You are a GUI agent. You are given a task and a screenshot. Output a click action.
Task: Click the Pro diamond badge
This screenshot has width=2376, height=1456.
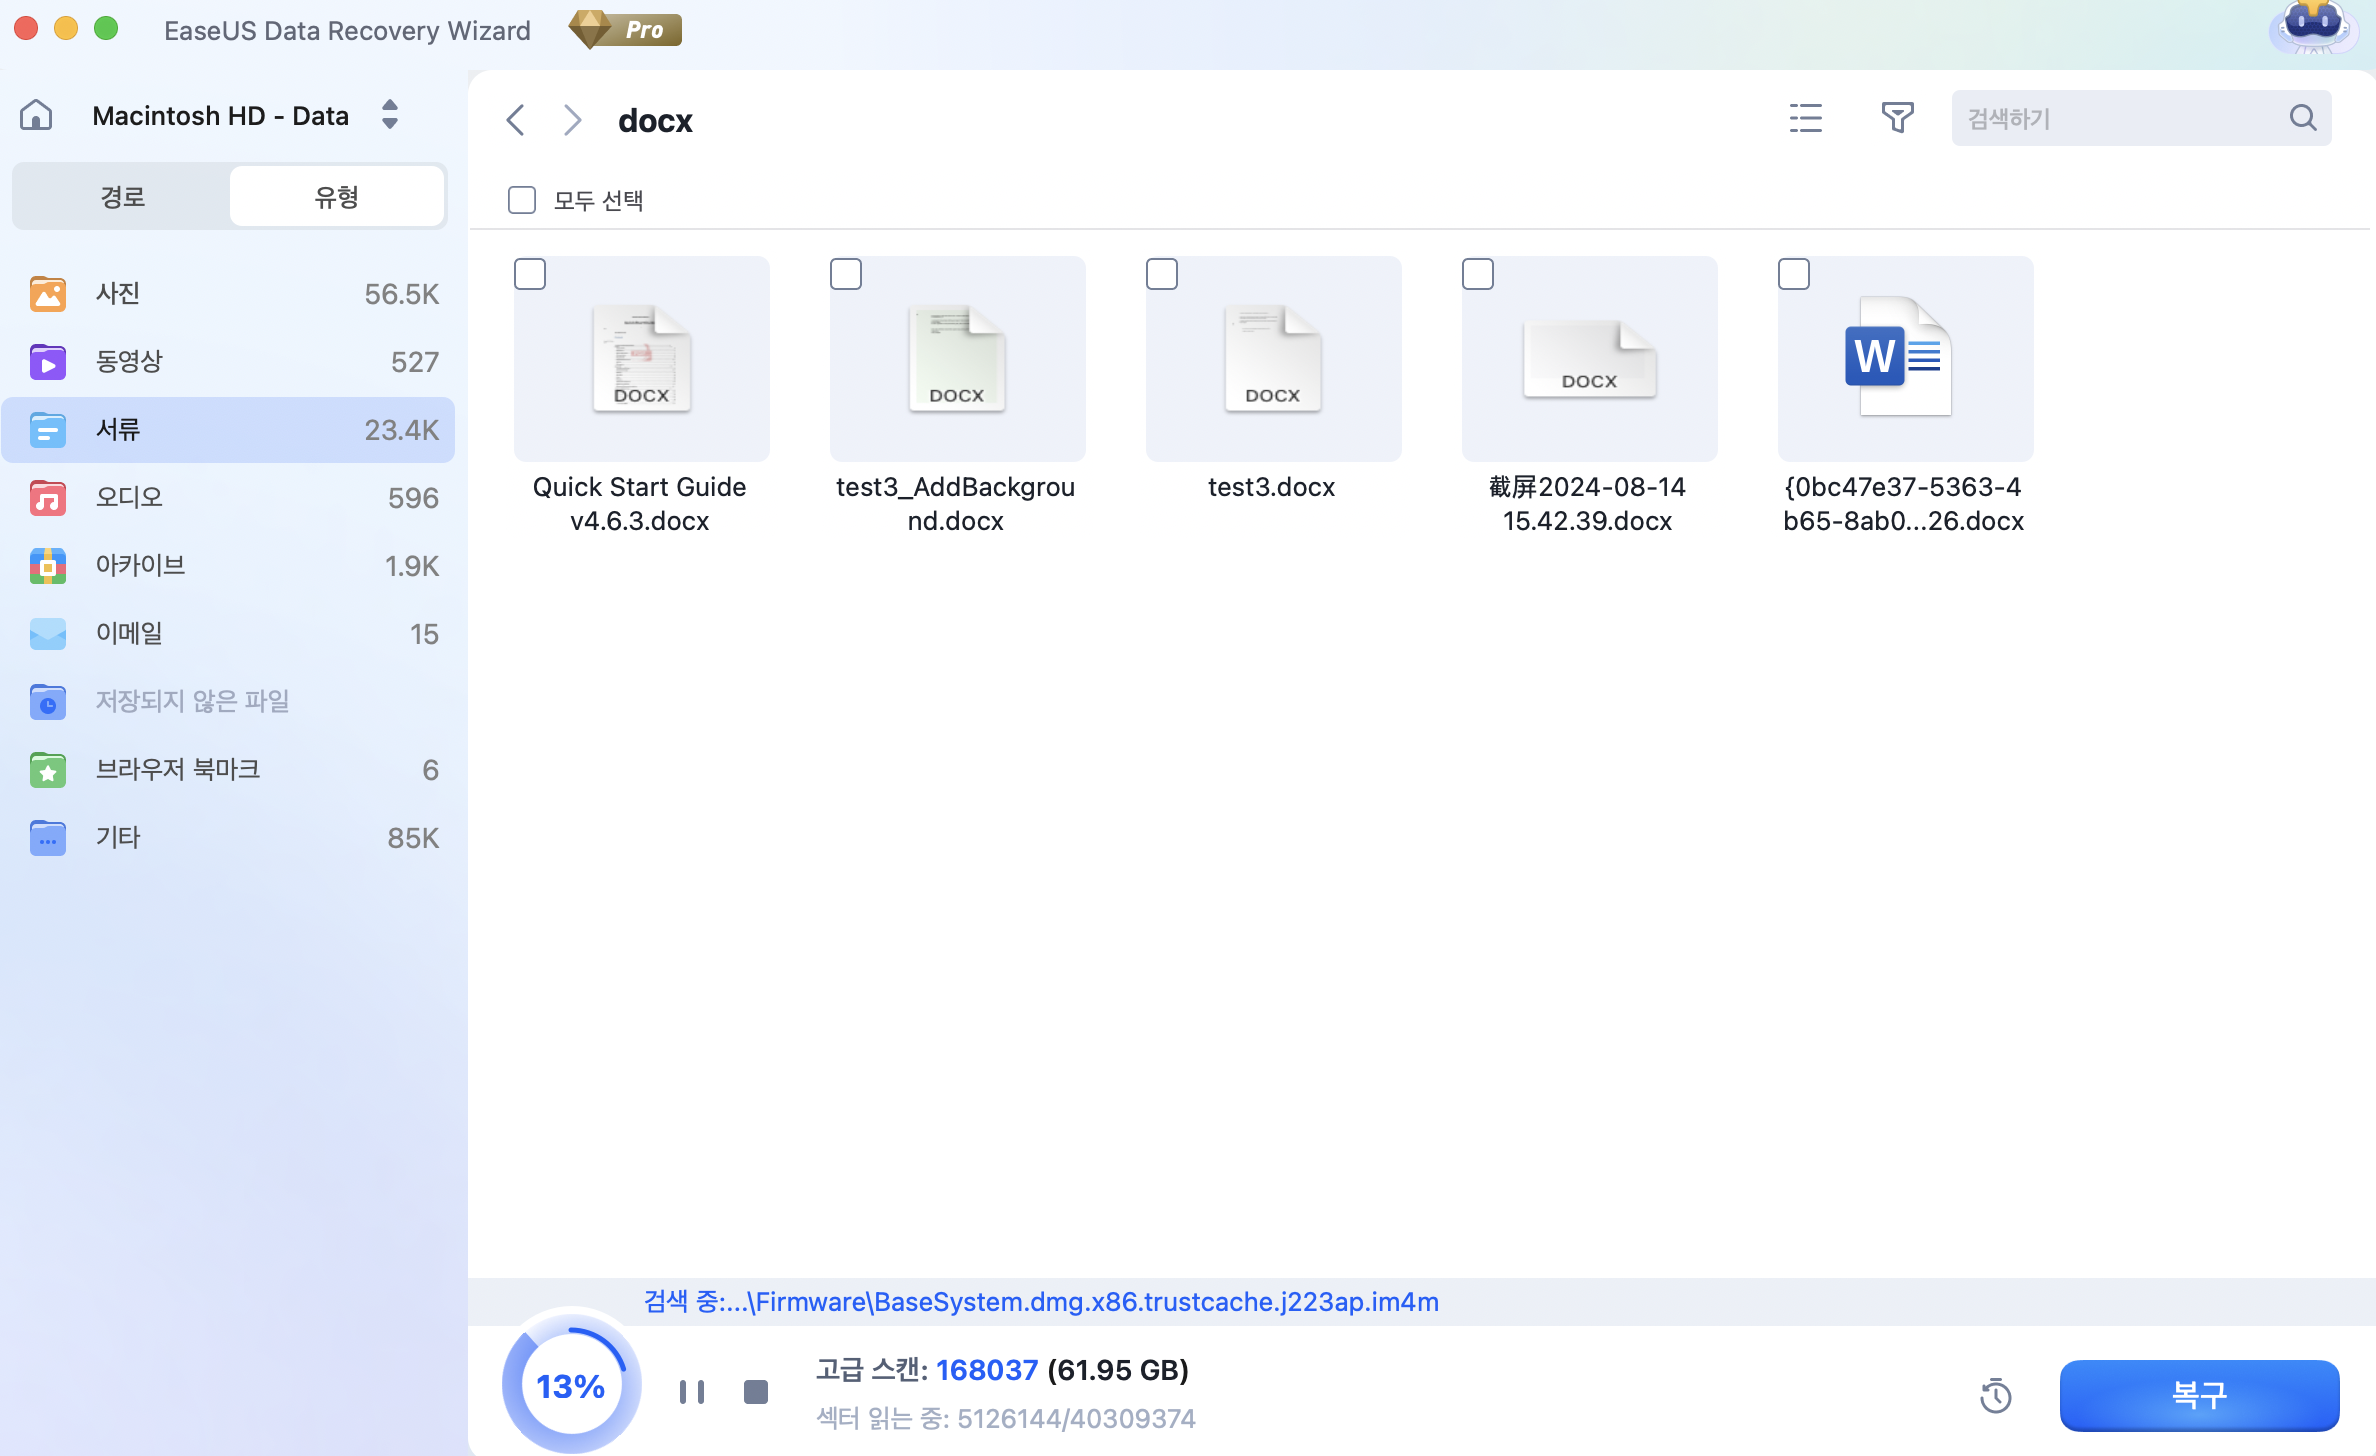(x=626, y=29)
